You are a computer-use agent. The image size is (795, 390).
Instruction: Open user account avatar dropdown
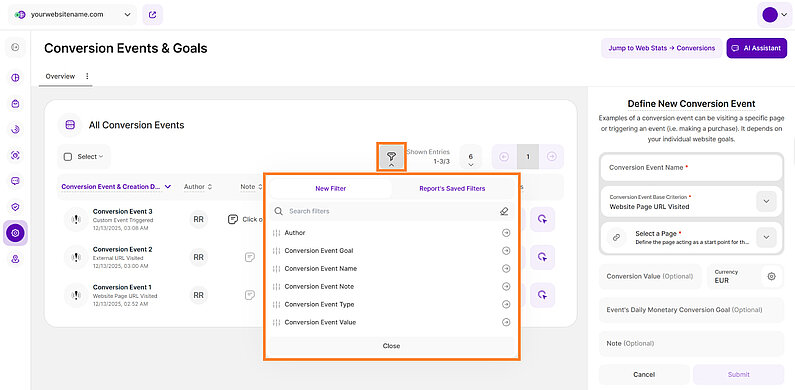(775, 15)
